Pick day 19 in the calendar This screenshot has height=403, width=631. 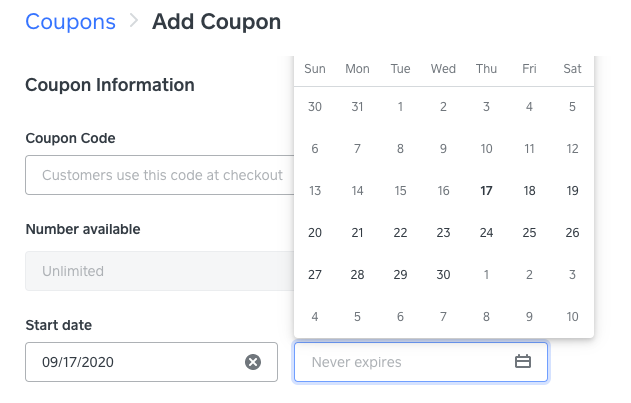(572, 191)
